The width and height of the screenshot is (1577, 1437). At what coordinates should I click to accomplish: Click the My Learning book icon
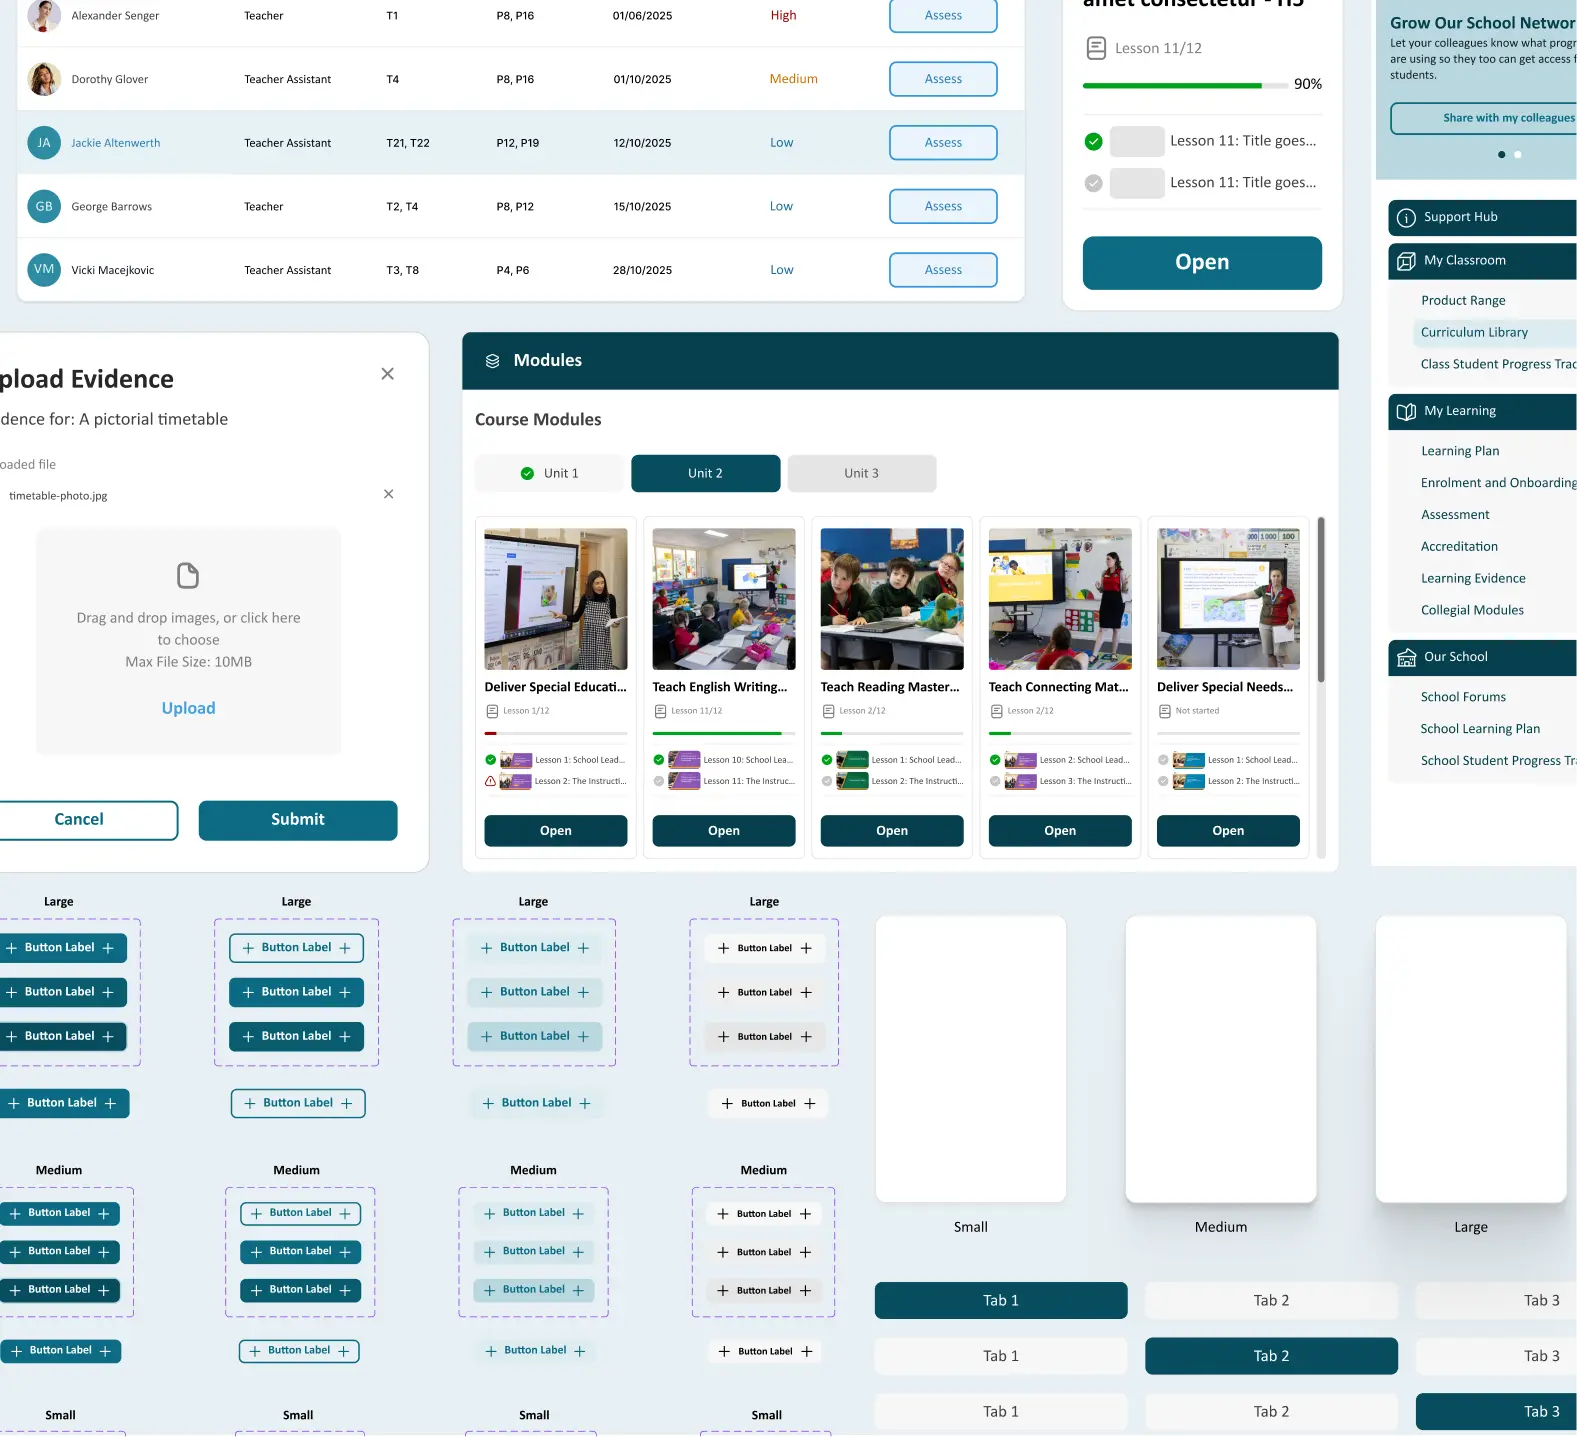(x=1406, y=412)
